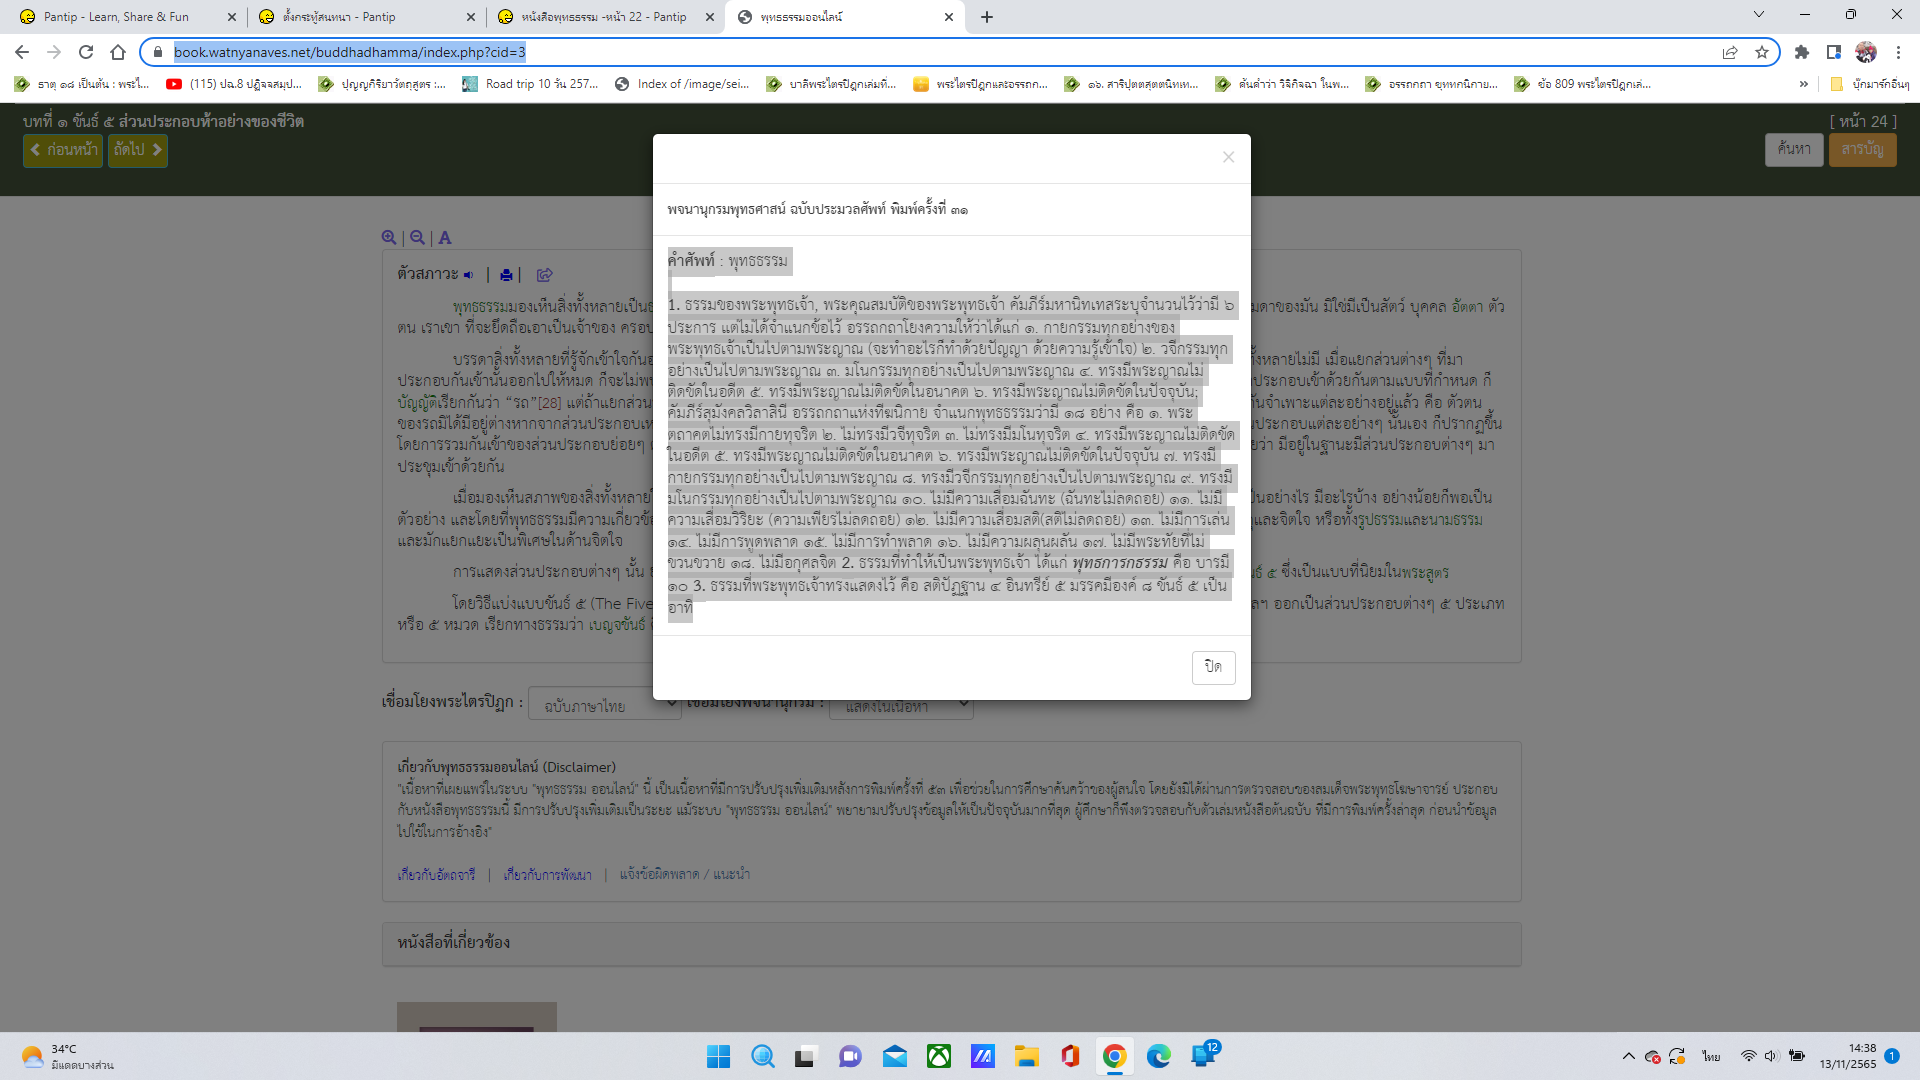Open Index of /image/sei bookmark

pos(682,84)
